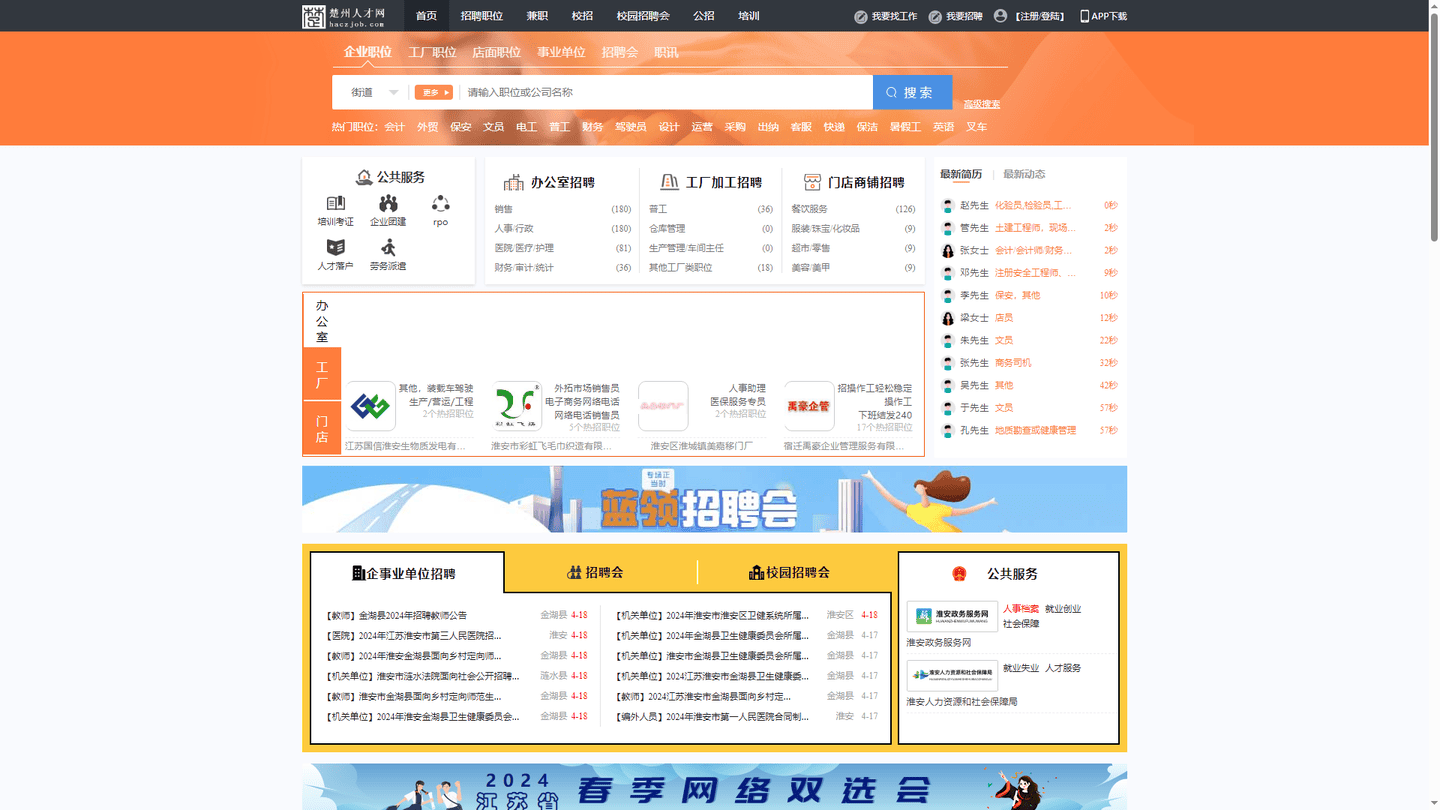Open 金湖县2024年招聘教师公告 notice

point(397,616)
